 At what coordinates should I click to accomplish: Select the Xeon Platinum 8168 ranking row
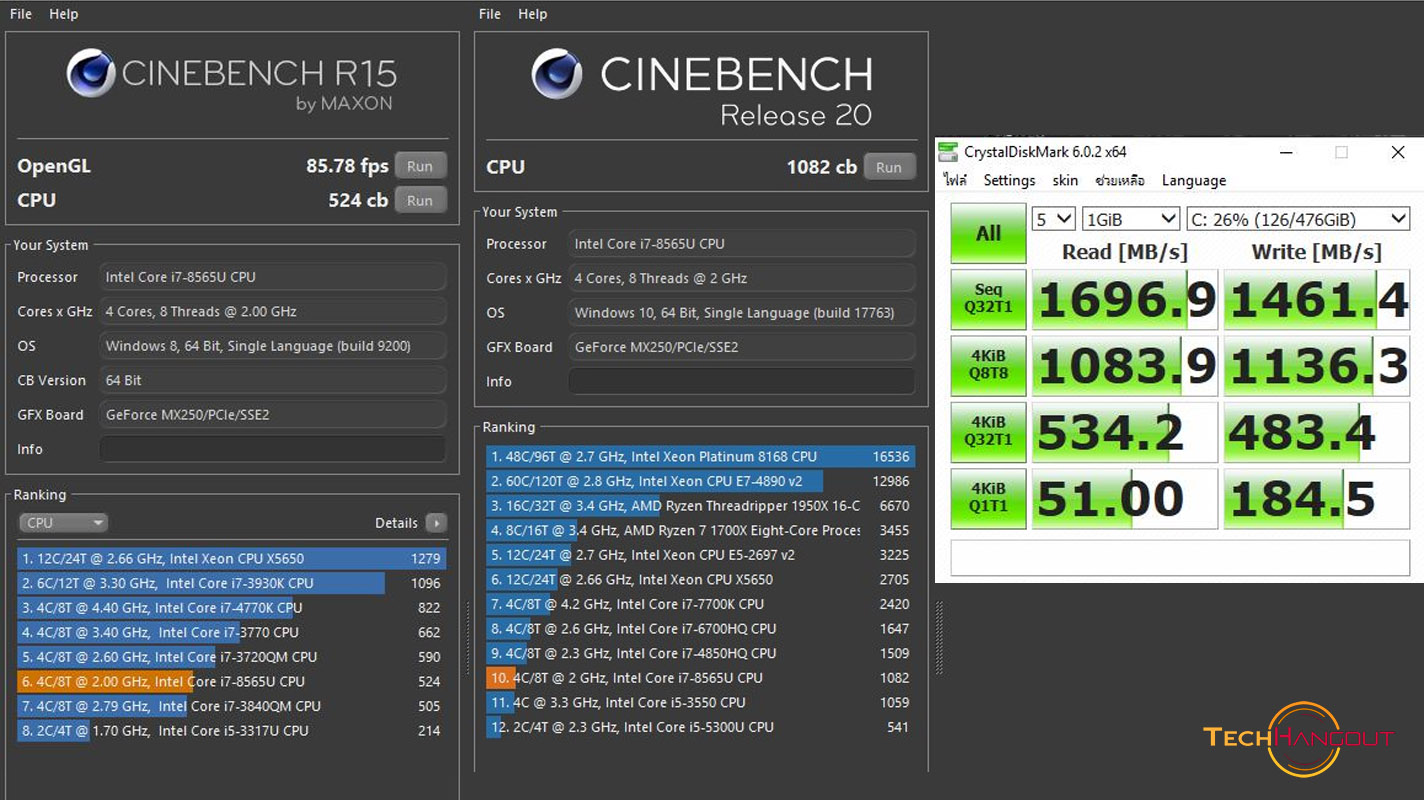coord(701,457)
